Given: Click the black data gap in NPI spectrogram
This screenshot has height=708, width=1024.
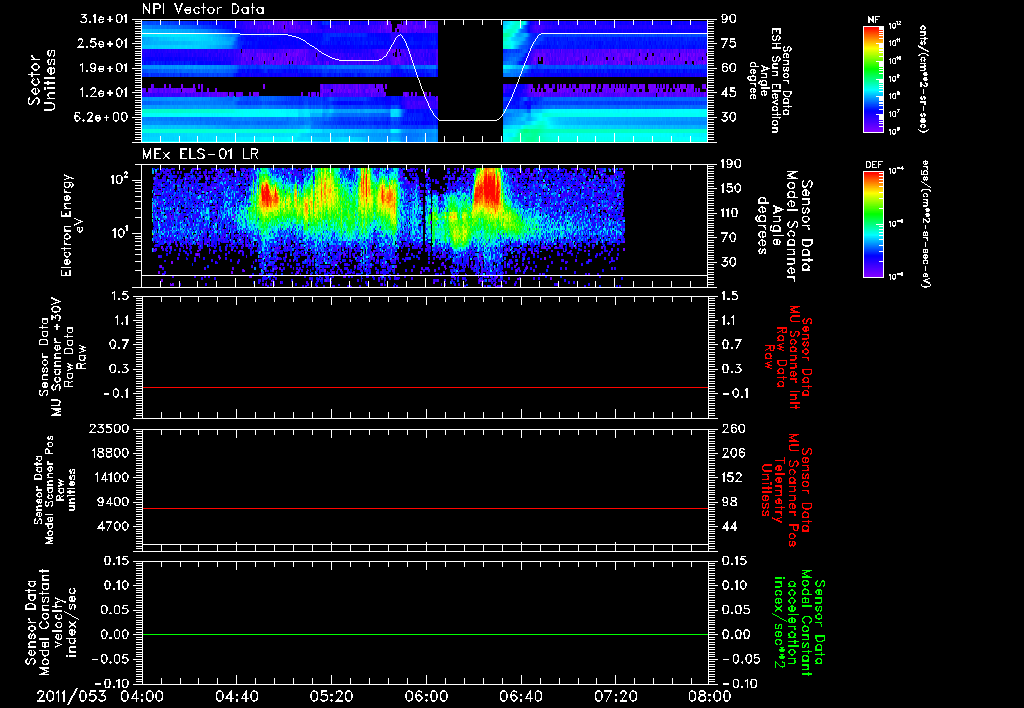Looking at the screenshot, I should pyautogui.click(x=470, y=80).
